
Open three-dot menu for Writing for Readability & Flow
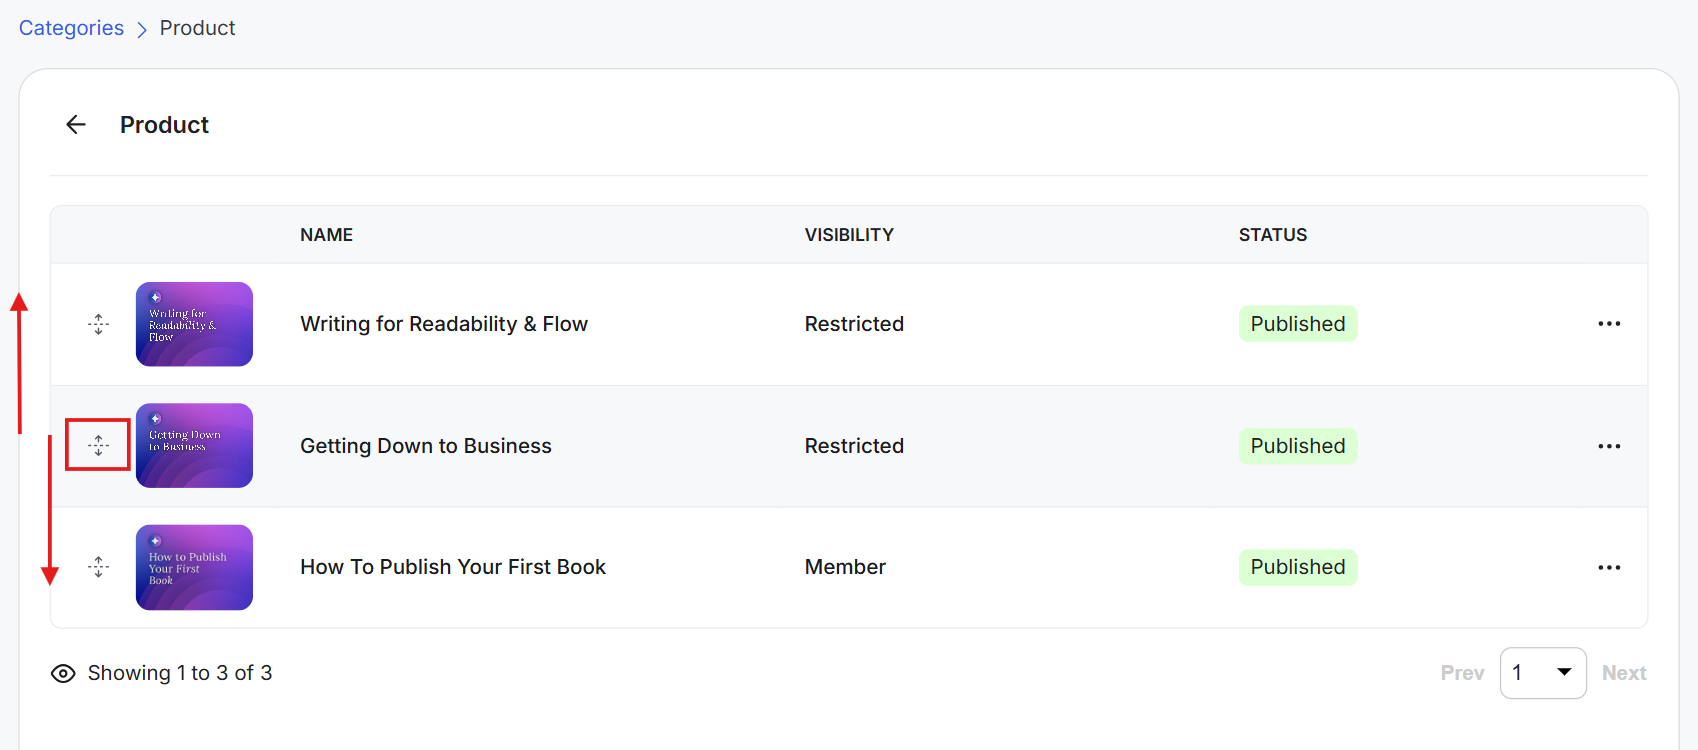1609,324
